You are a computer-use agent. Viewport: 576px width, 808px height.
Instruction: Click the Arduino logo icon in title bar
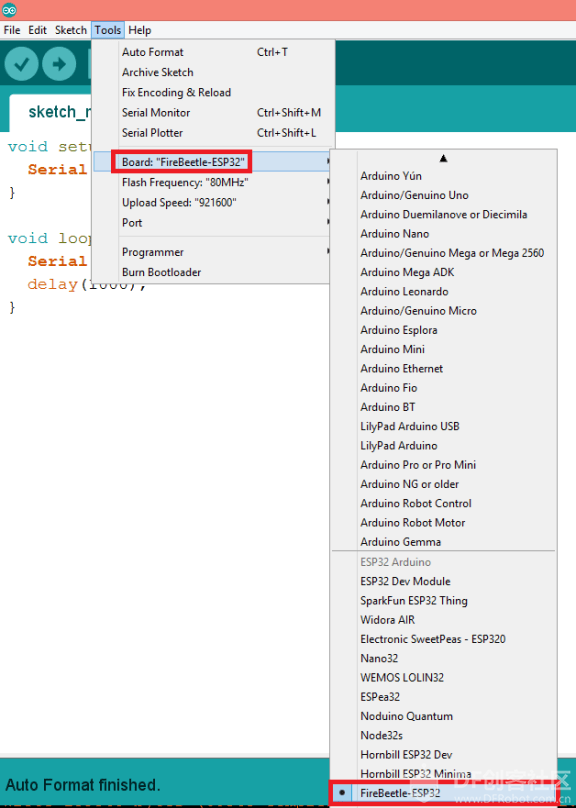tap(9, 9)
